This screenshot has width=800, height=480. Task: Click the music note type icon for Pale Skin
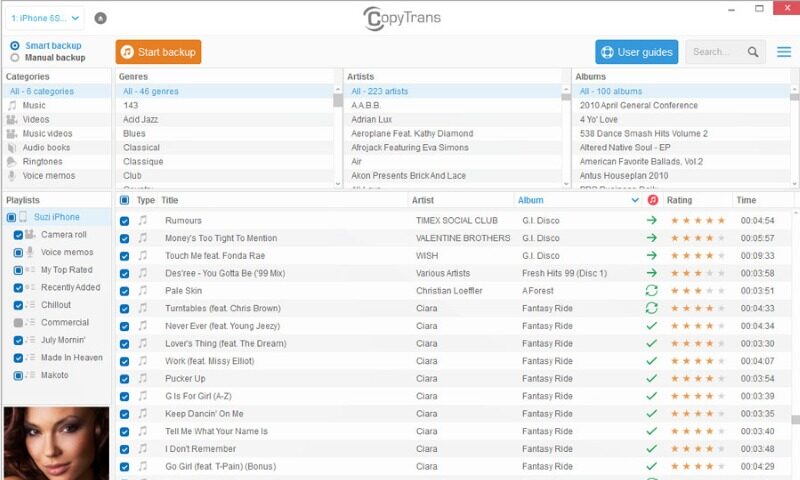coord(143,290)
